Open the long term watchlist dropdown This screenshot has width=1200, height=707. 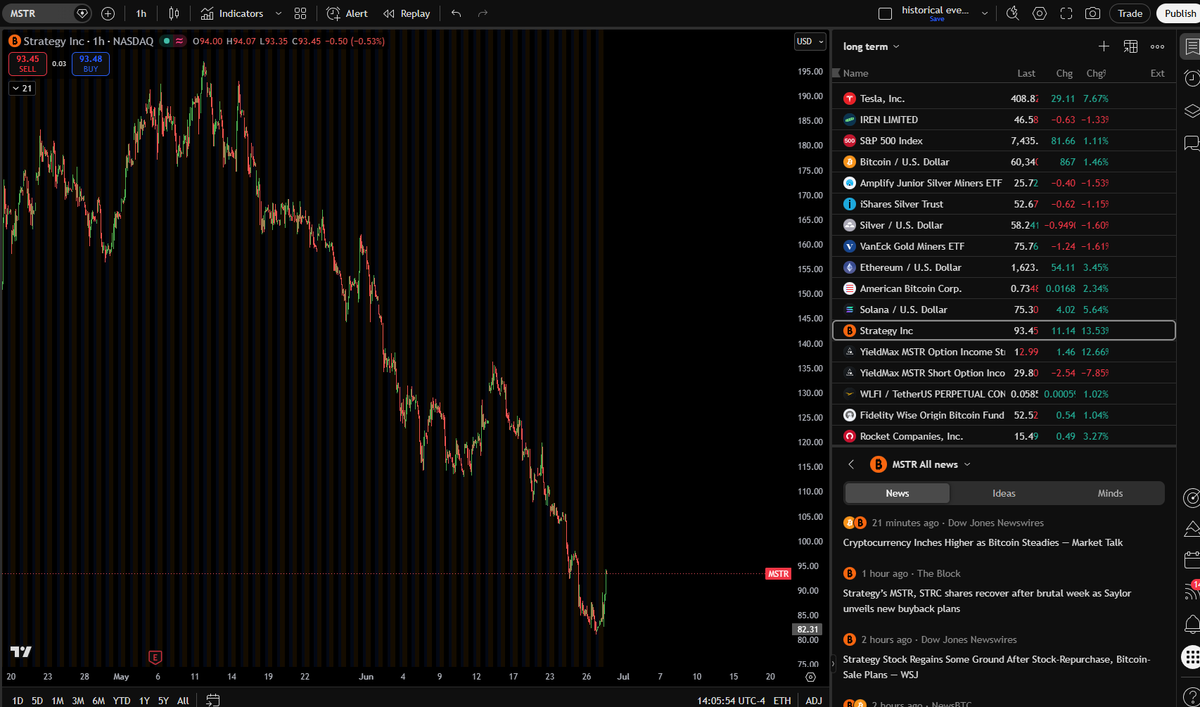pos(871,46)
